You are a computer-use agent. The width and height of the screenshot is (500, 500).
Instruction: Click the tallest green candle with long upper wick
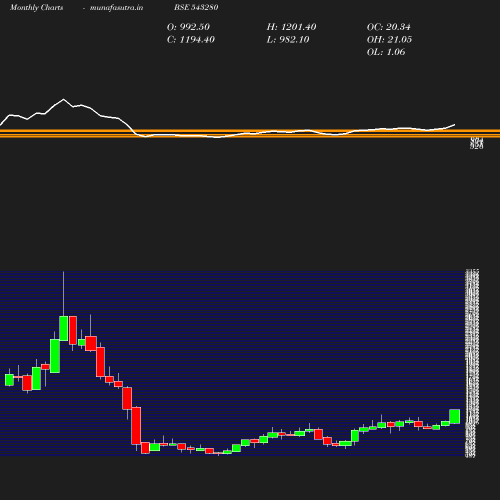tap(64, 328)
